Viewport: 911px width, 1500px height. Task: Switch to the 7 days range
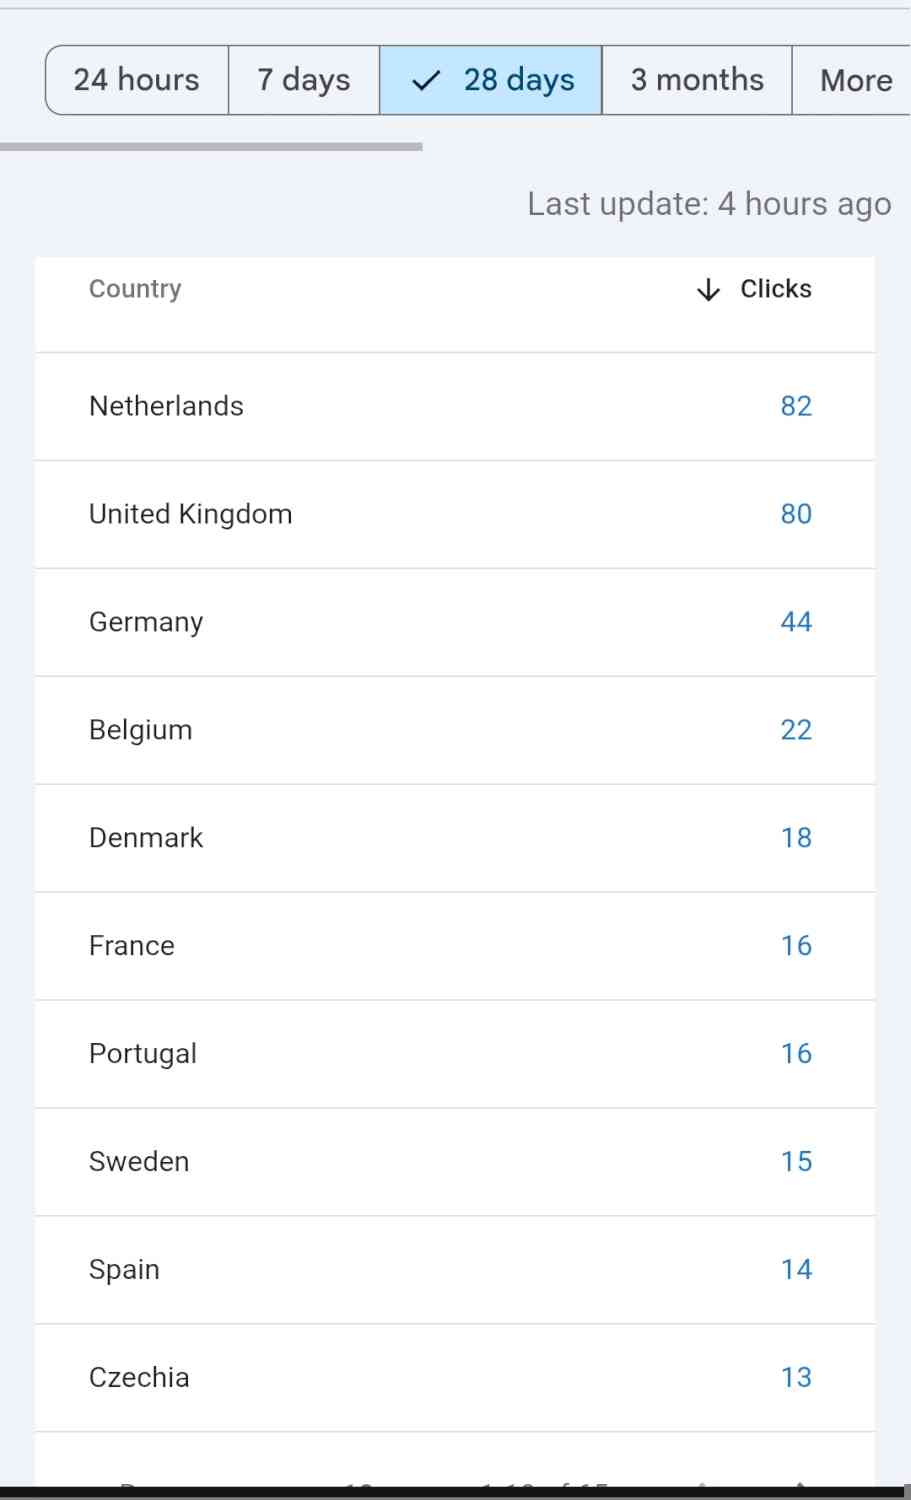click(x=304, y=80)
